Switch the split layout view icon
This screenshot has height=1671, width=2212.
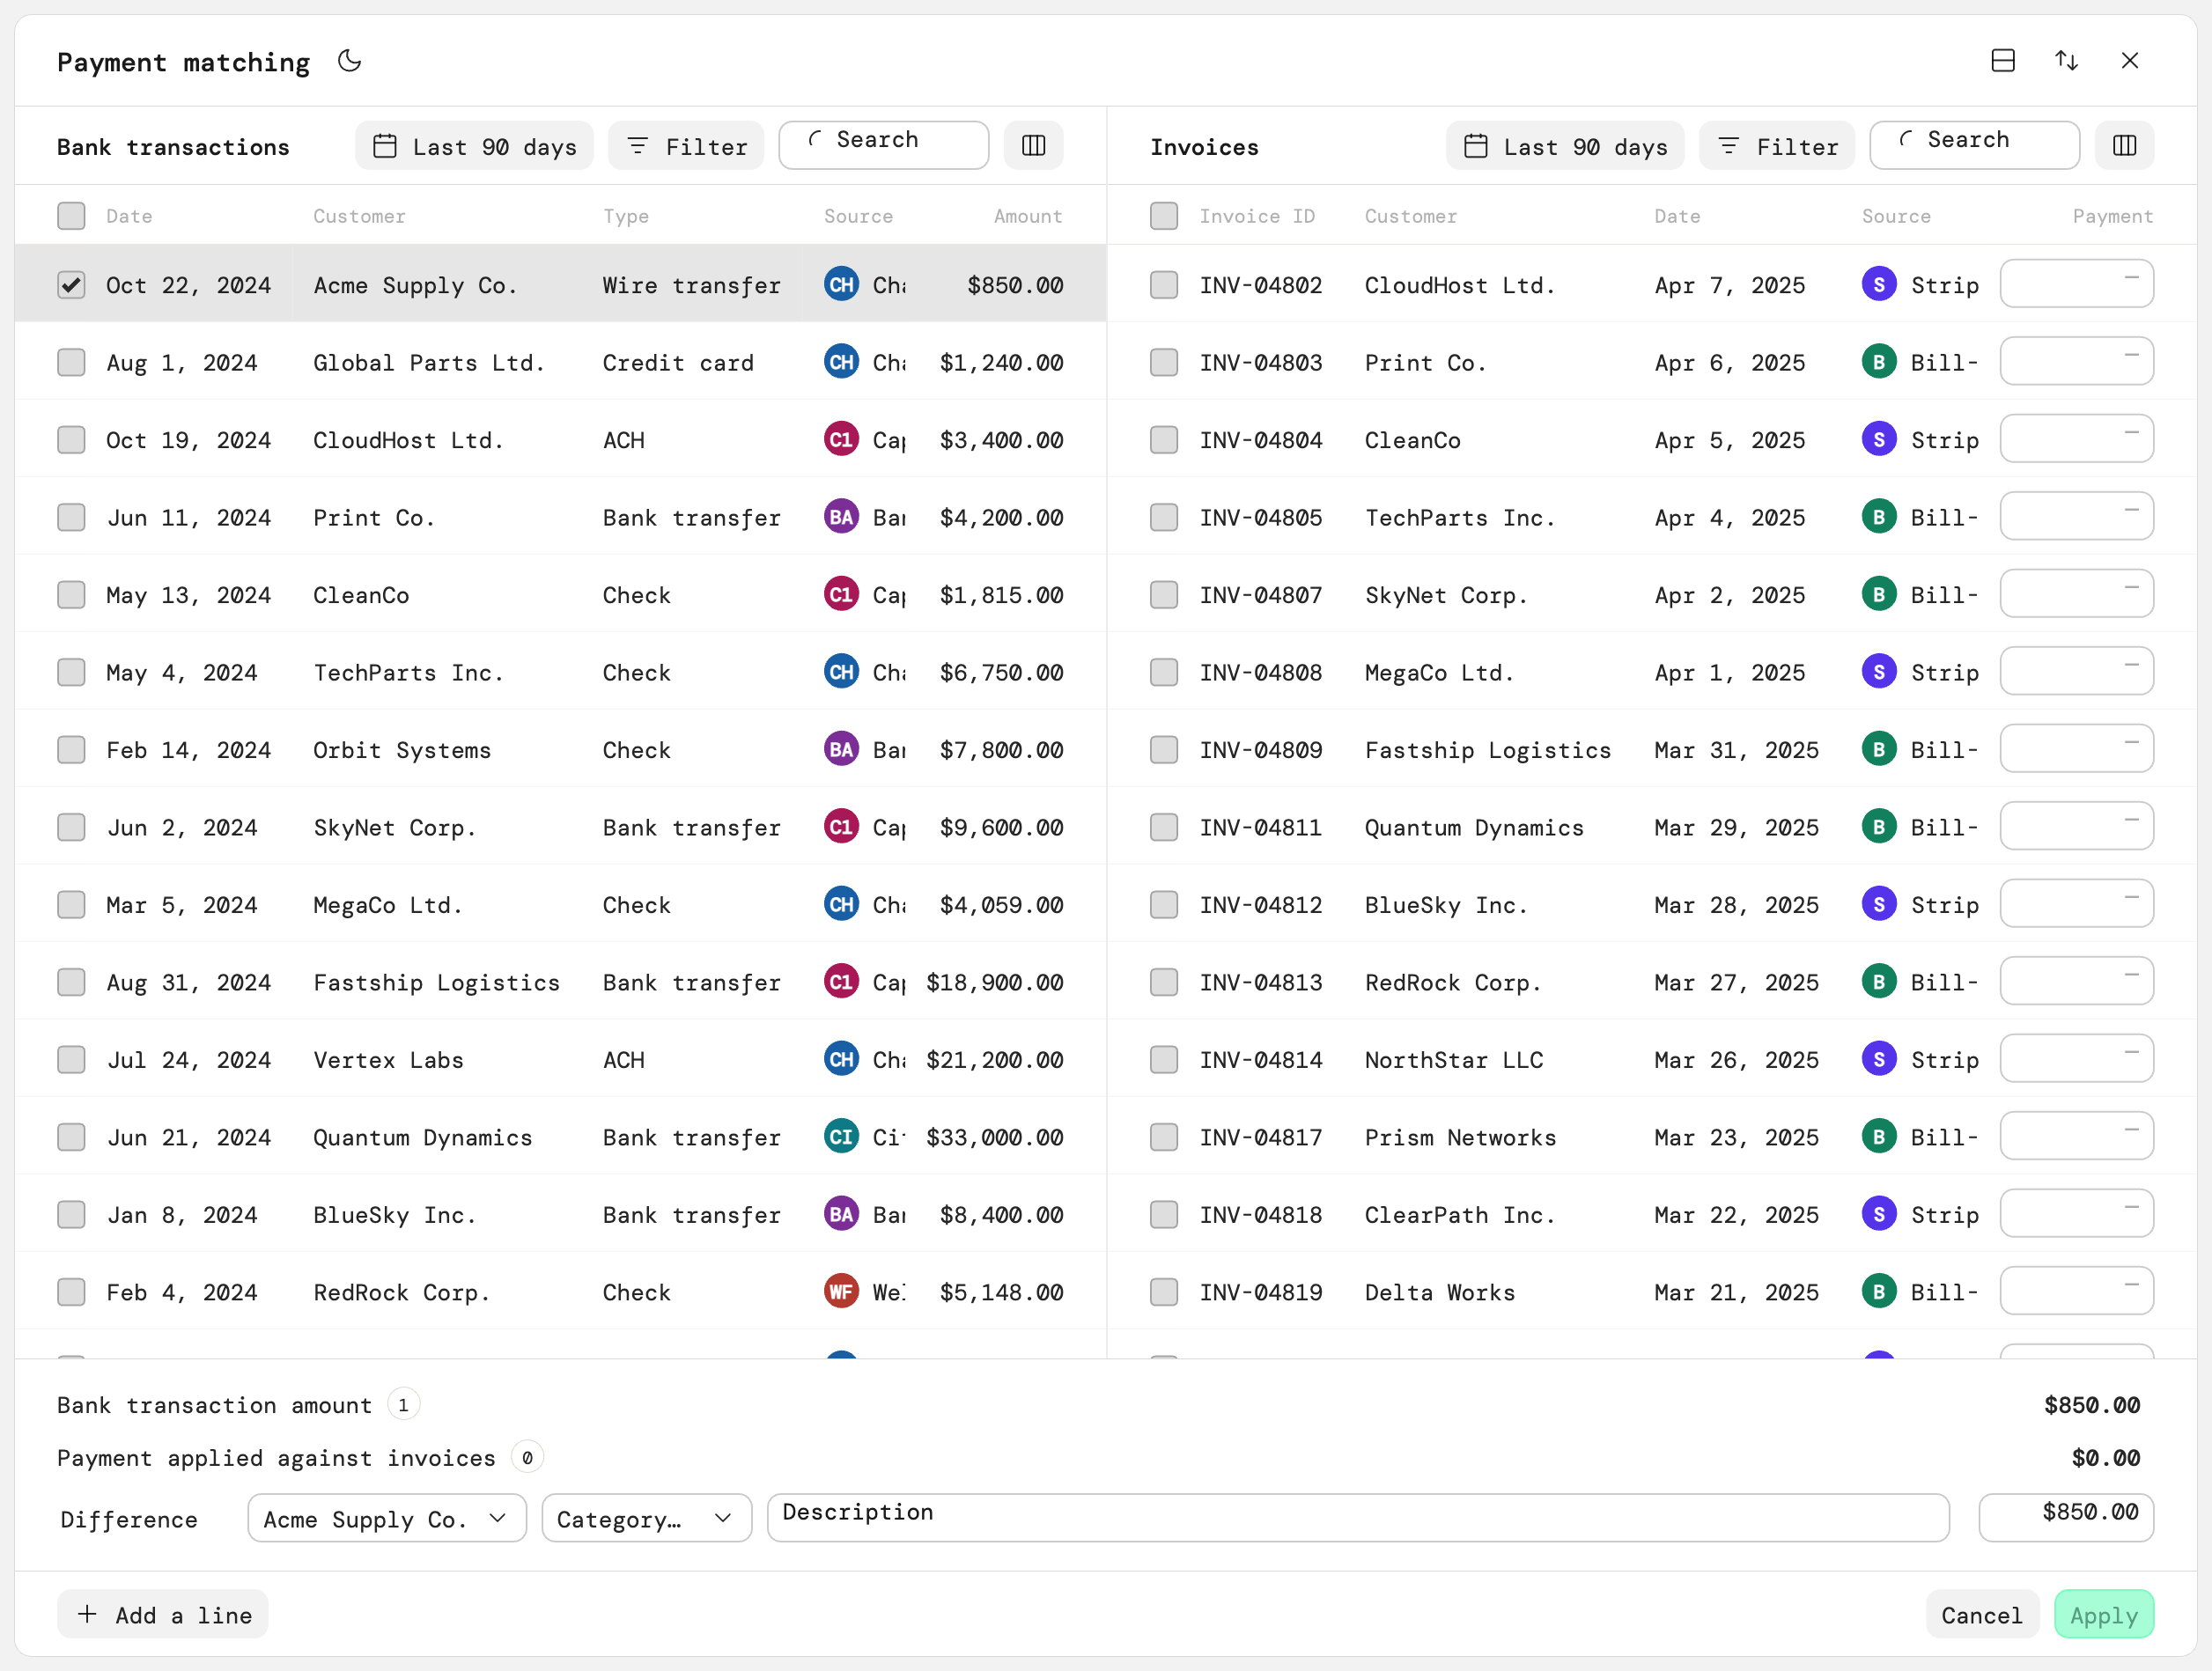click(x=2003, y=61)
